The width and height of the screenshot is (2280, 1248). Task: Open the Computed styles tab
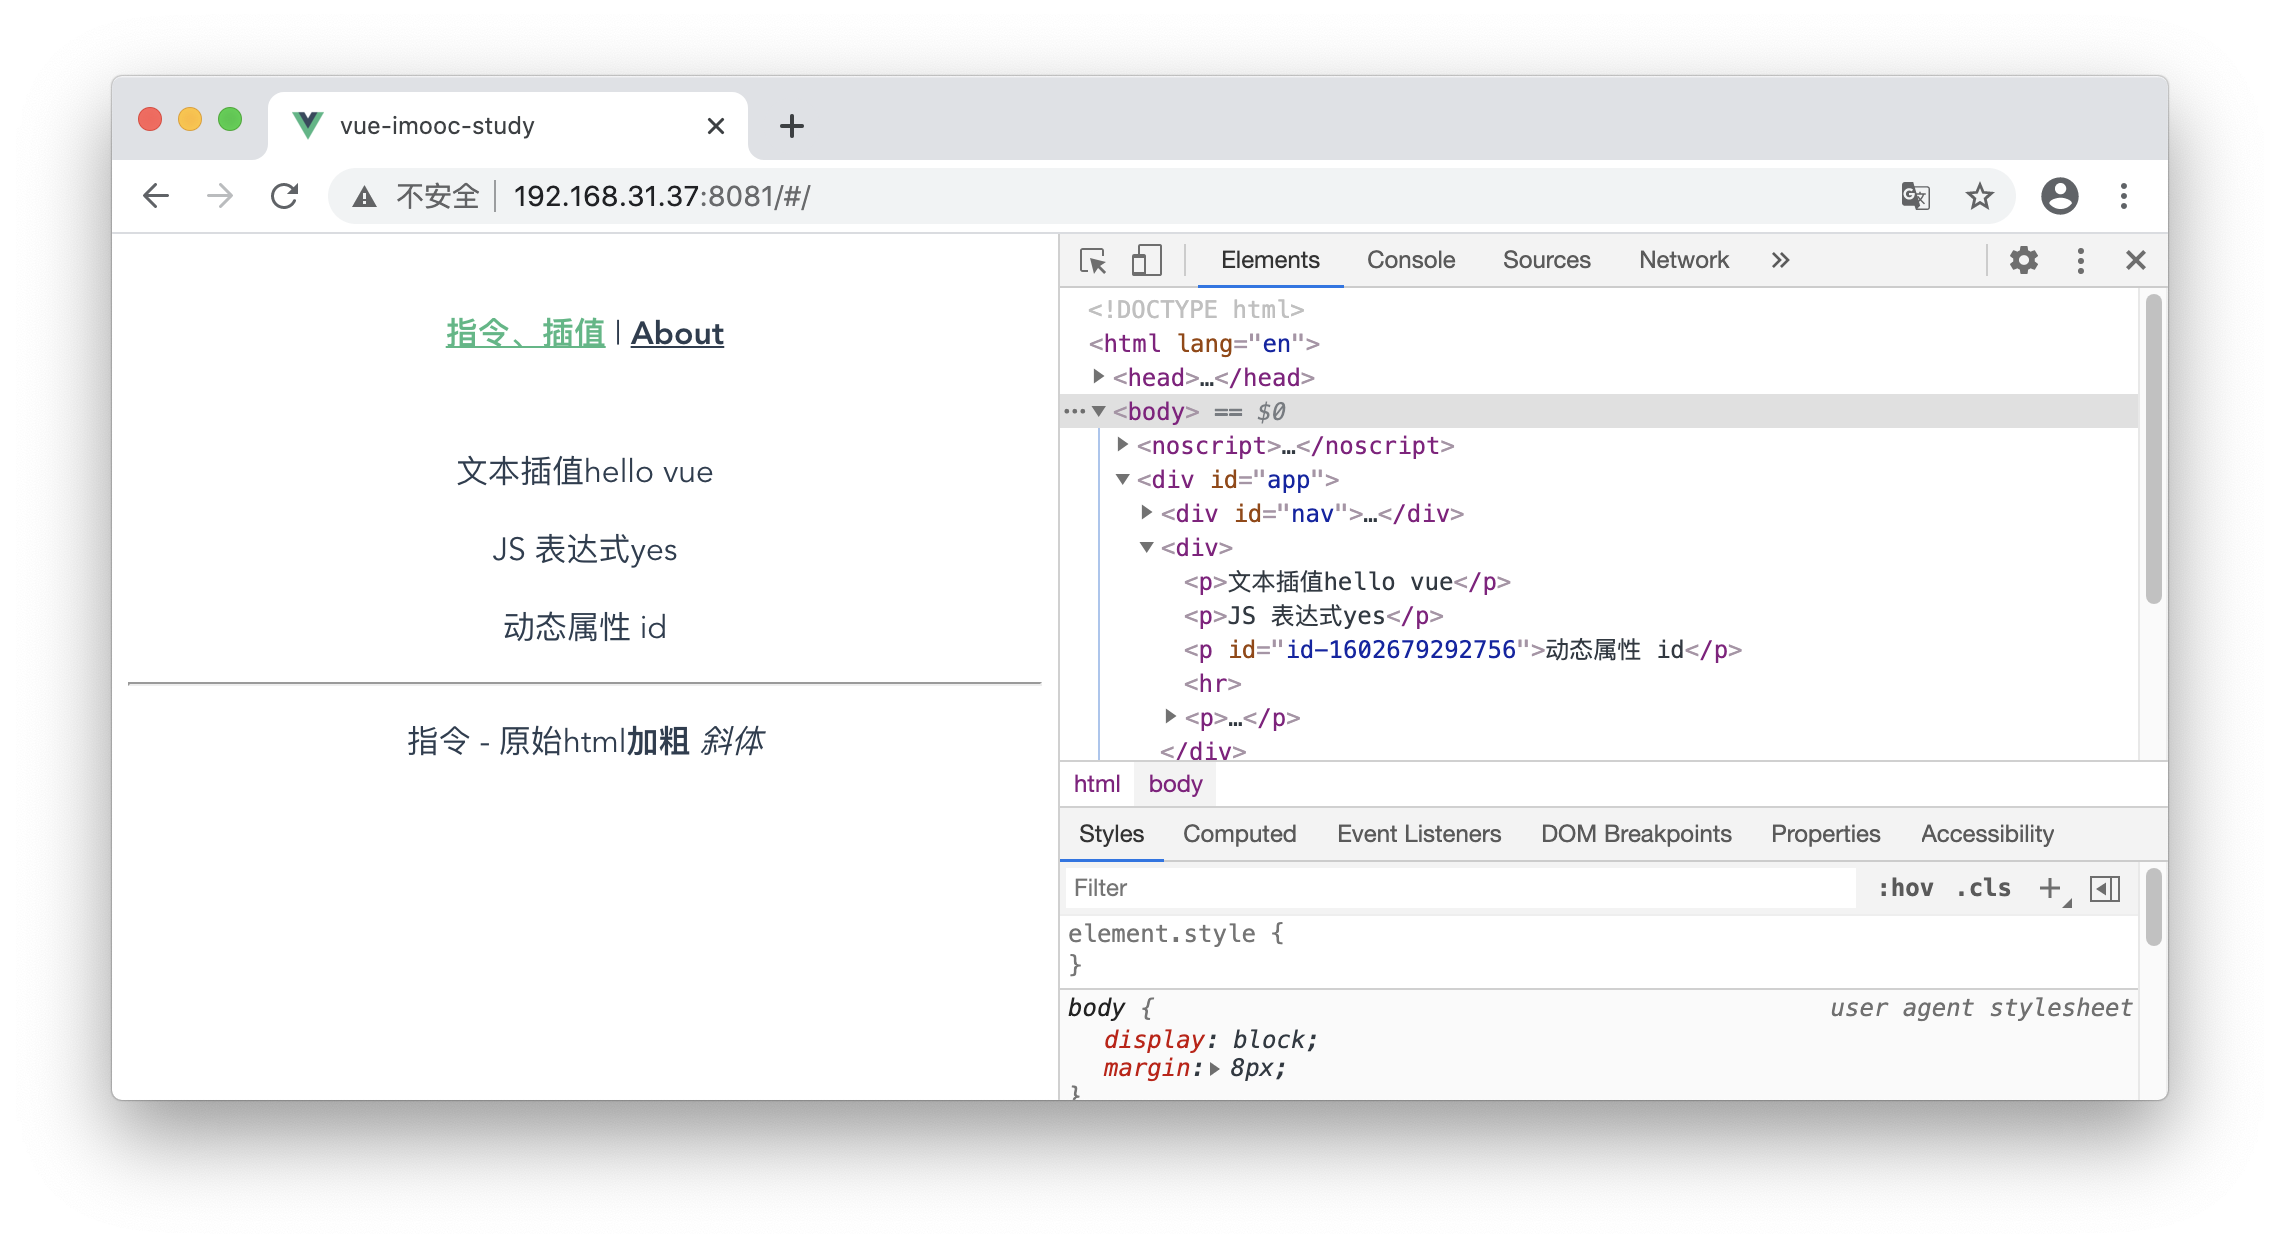[x=1239, y=834]
